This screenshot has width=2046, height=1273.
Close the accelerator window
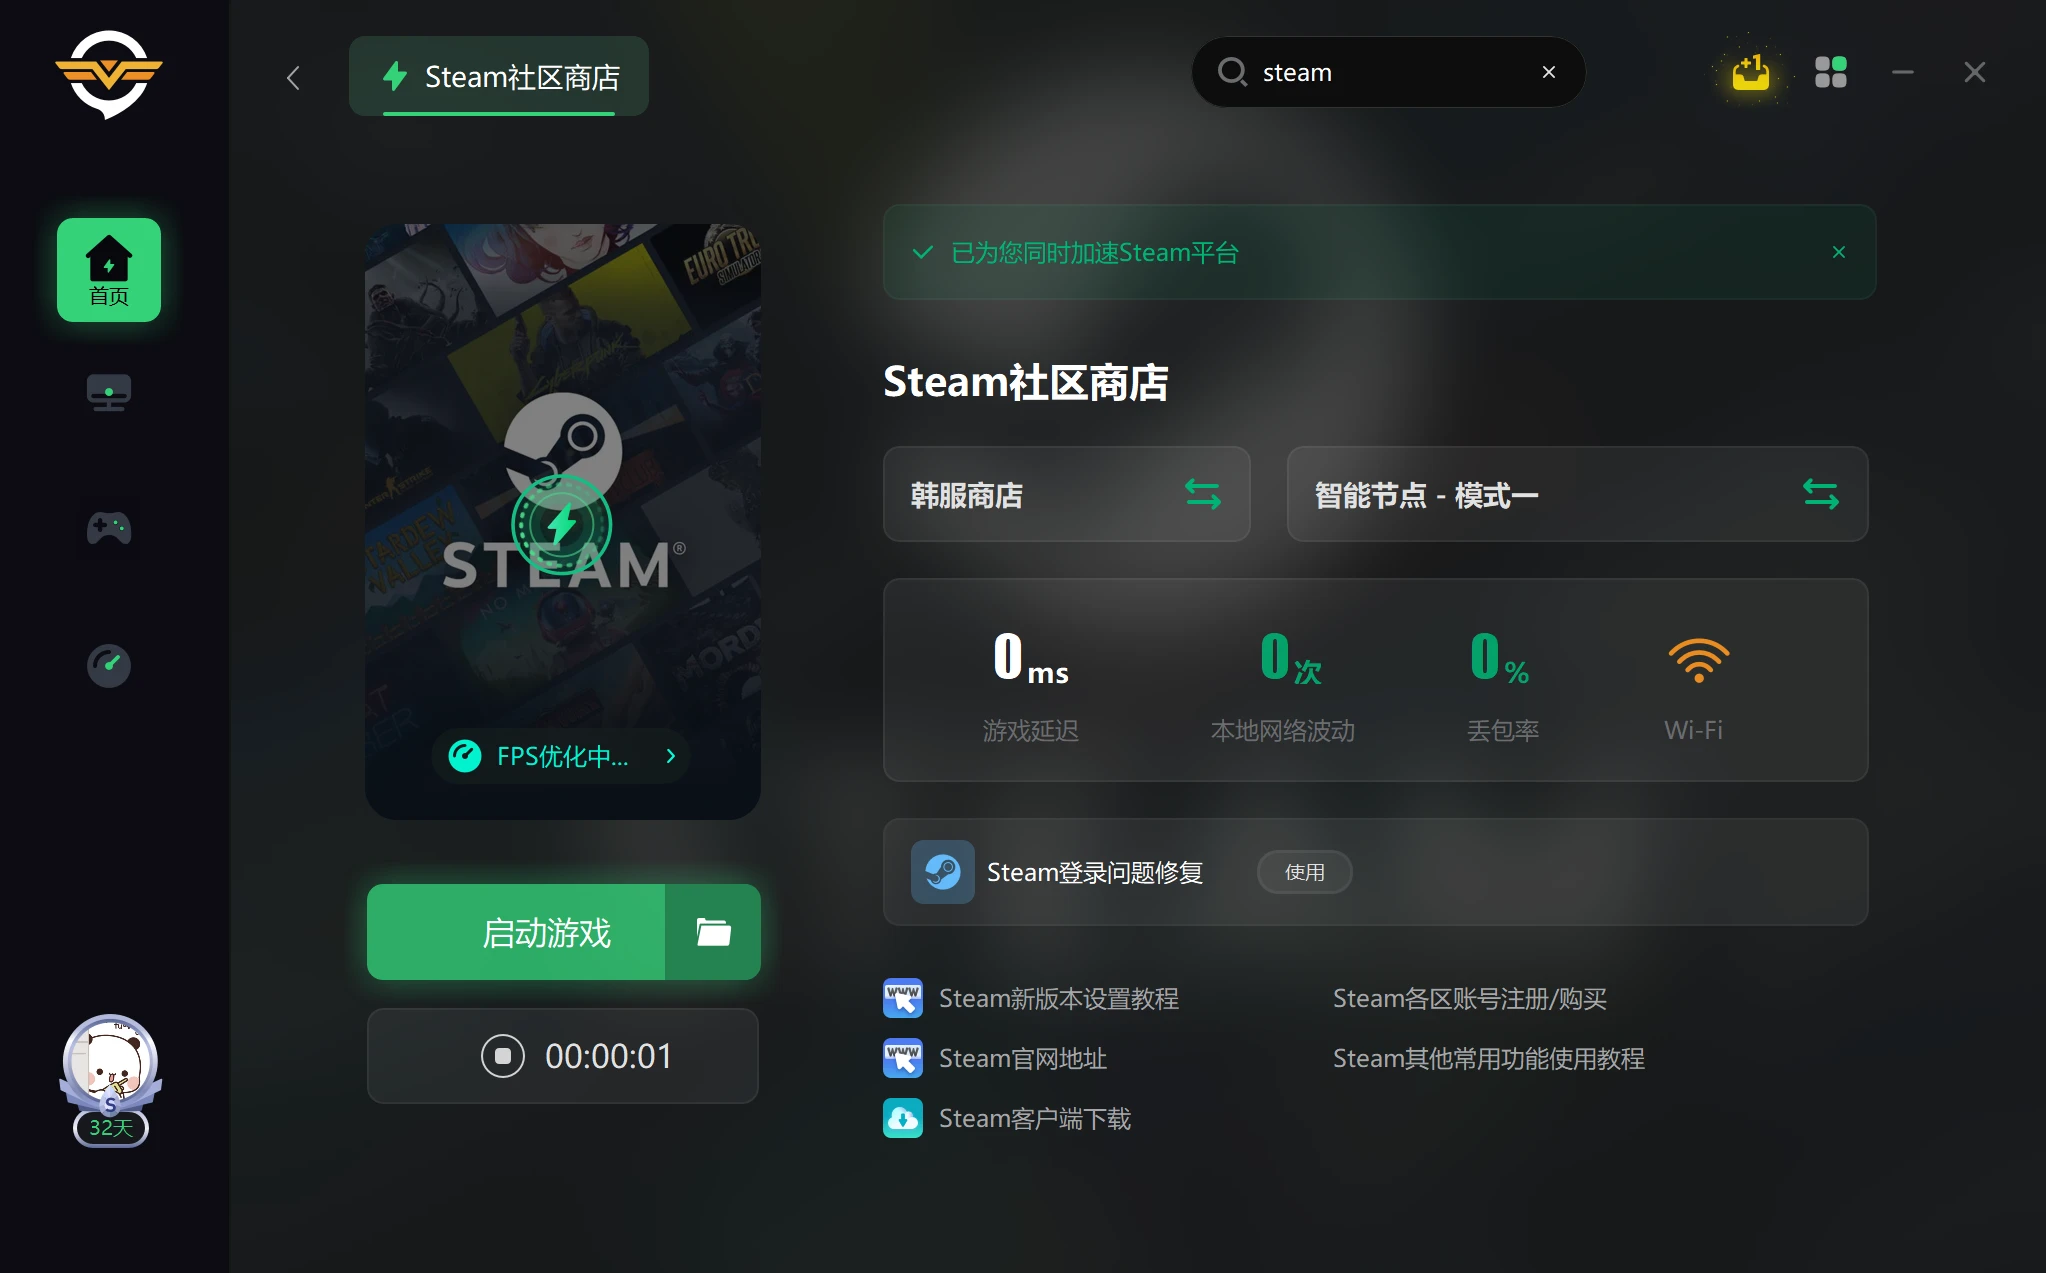click(1975, 72)
